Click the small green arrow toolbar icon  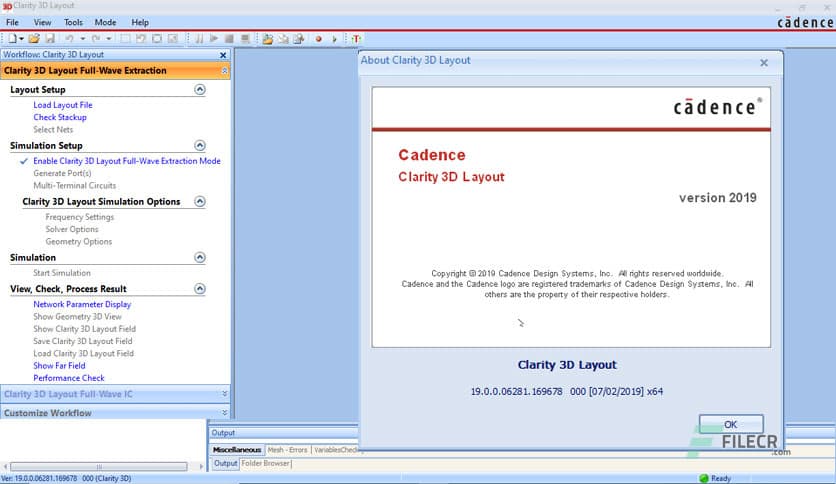click(x=334, y=39)
